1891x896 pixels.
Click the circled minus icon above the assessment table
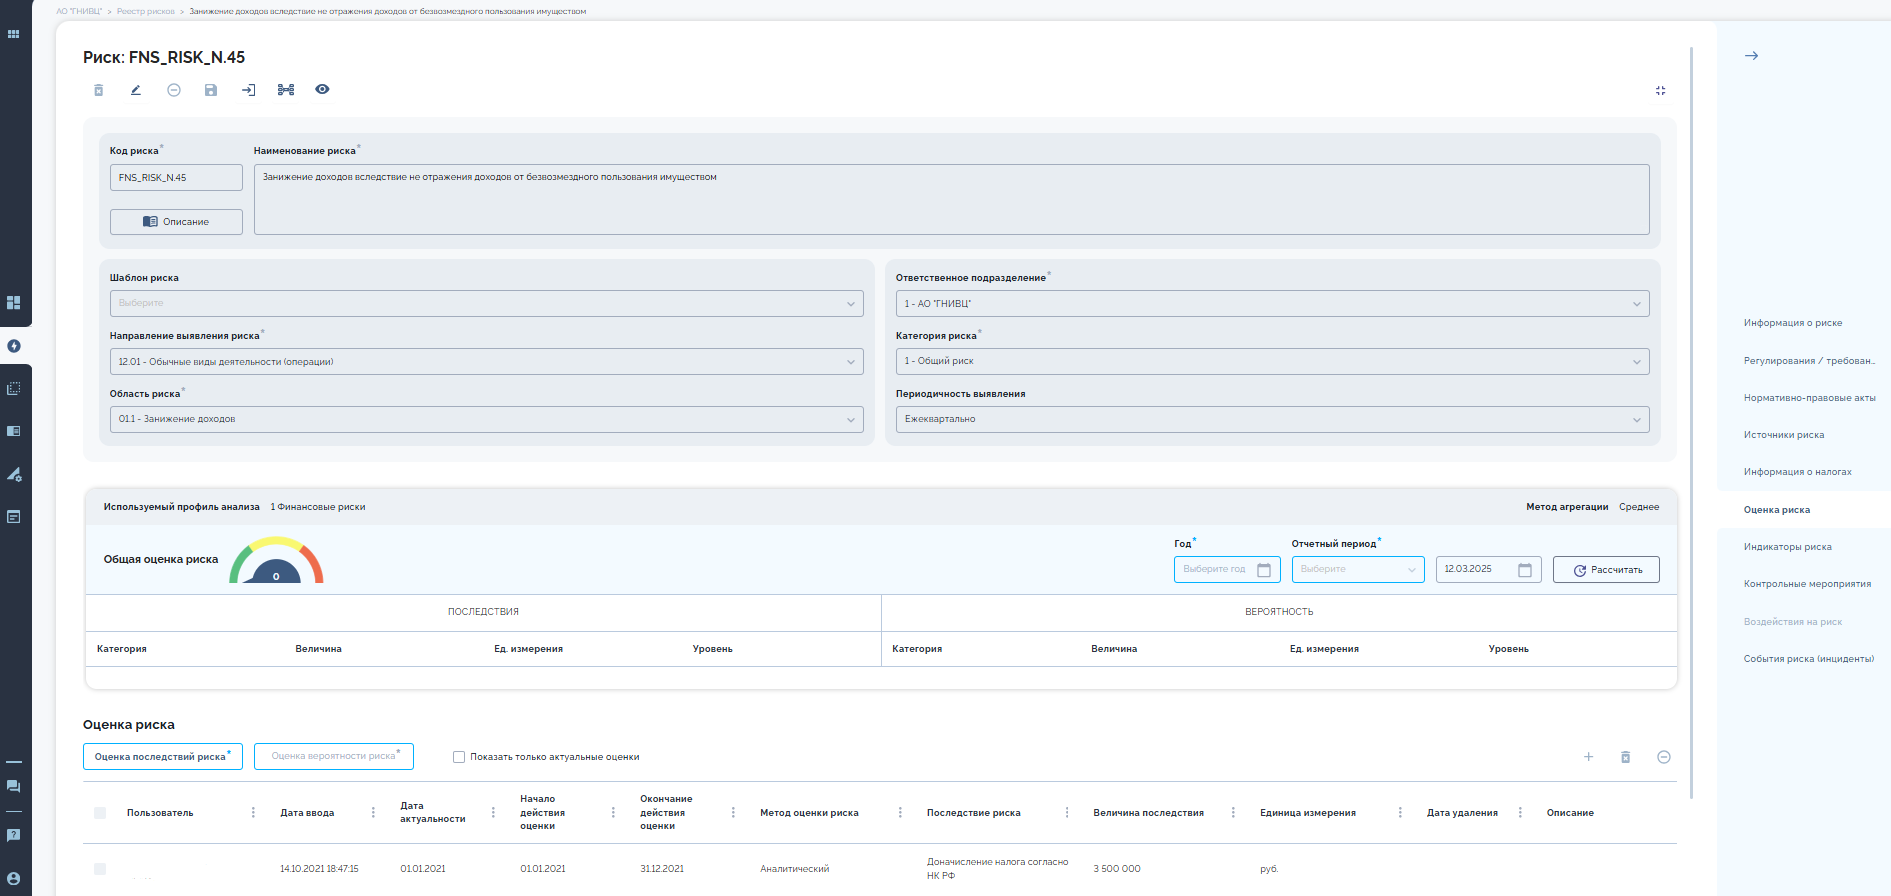point(1664,757)
